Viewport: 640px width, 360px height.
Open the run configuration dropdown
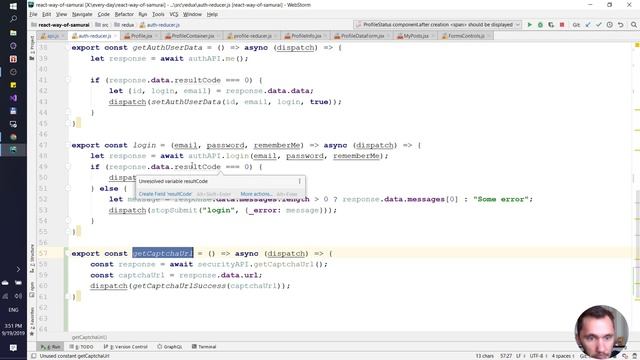[x=437, y=25]
